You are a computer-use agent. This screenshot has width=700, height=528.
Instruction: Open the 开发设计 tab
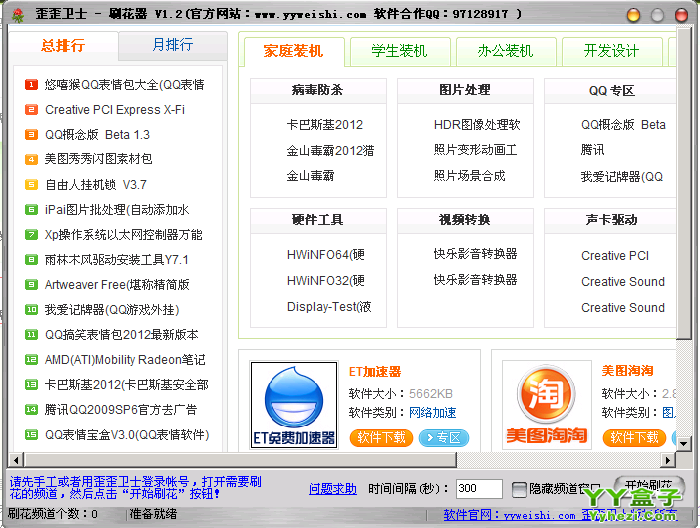(611, 51)
